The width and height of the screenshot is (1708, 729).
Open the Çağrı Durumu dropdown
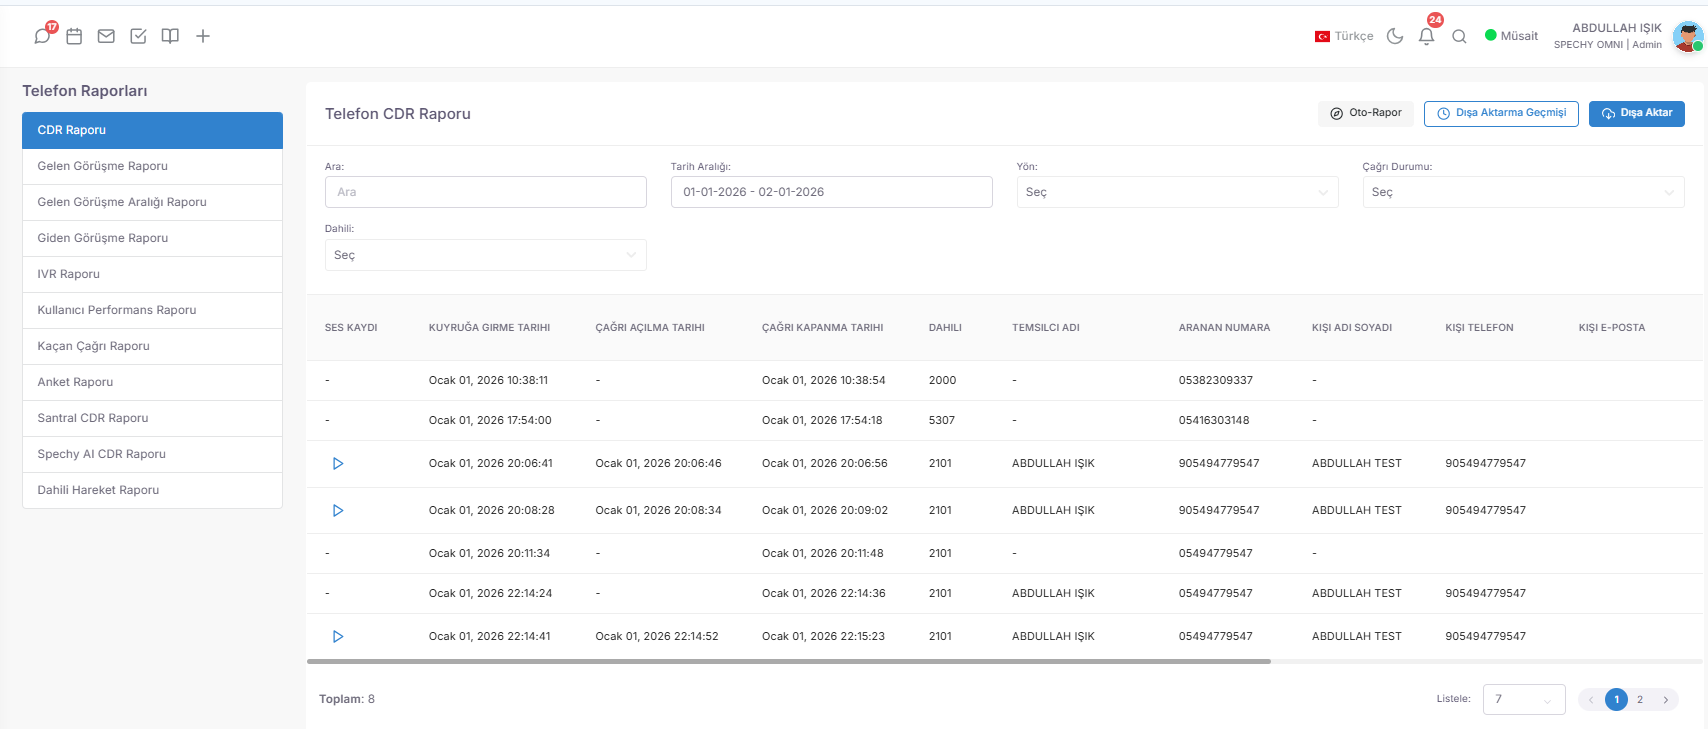click(x=1523, y=192)
